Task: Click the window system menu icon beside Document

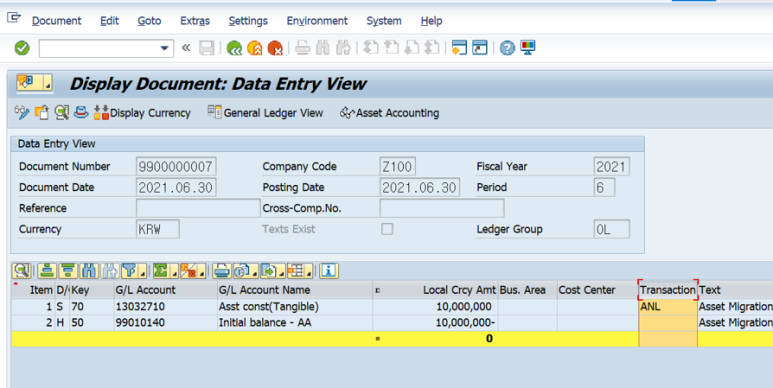Action: coord(14,18)
